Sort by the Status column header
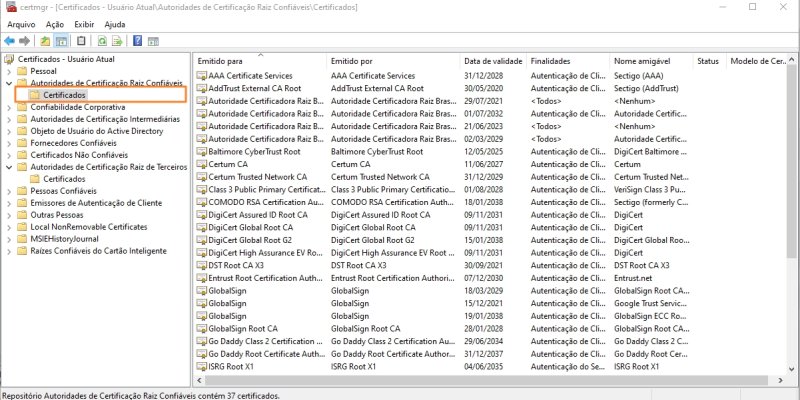 709,61
